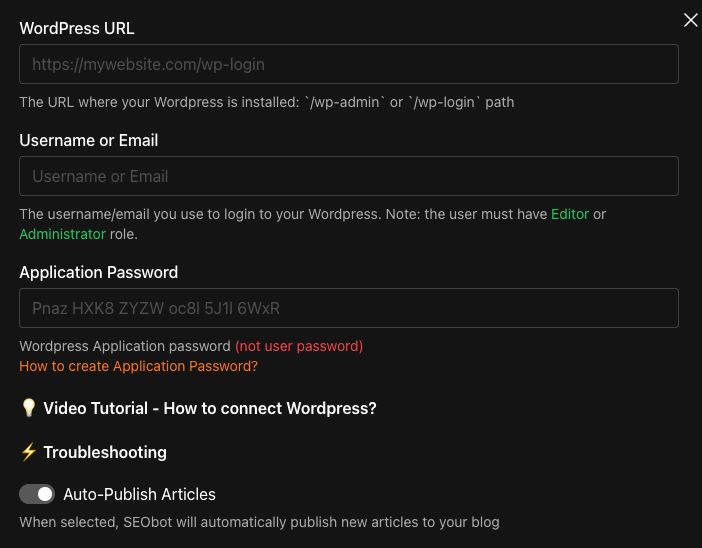Expand the Video Tutorial section
The width and height of the screenshot is (702, 548).
210,408
